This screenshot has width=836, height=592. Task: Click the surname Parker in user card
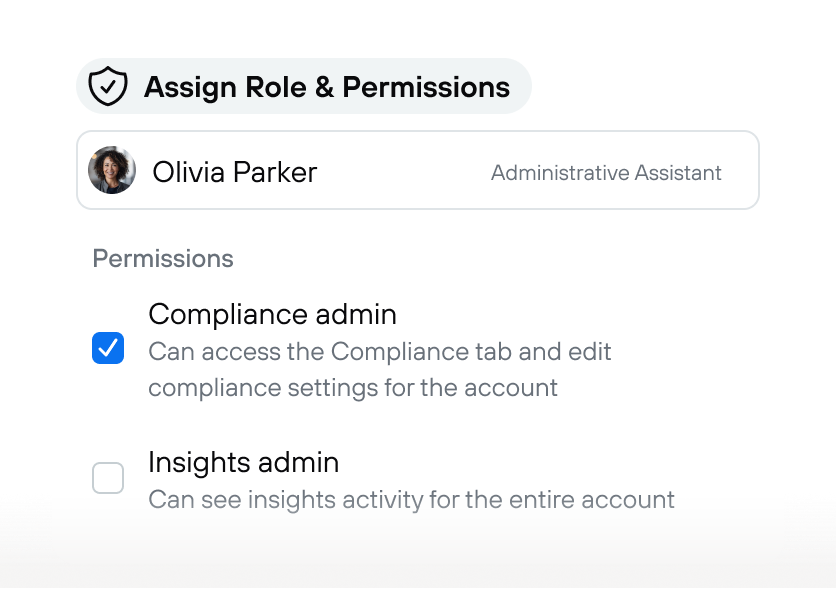tap(275, 172)
